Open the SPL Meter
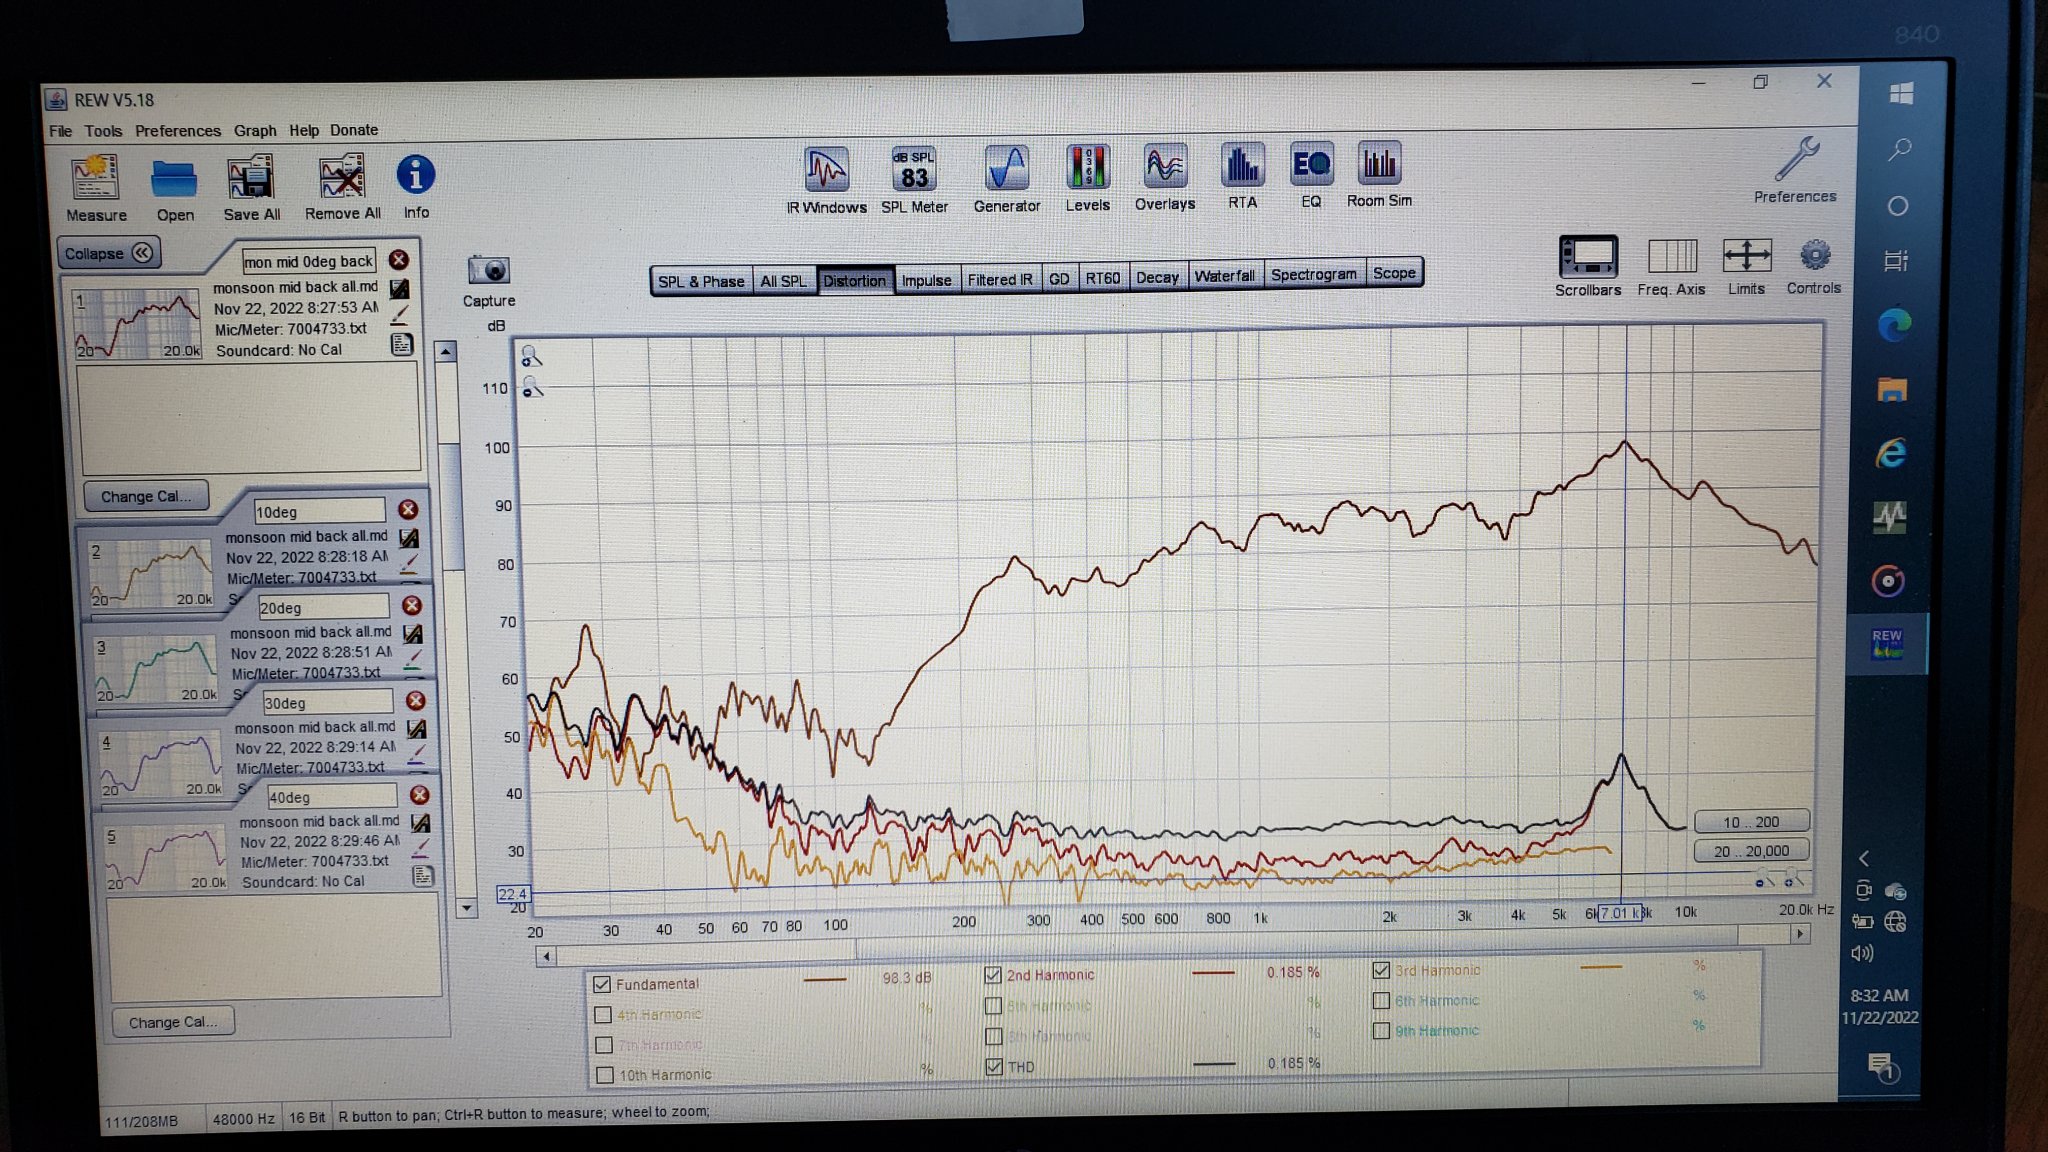 click(914, 180)
